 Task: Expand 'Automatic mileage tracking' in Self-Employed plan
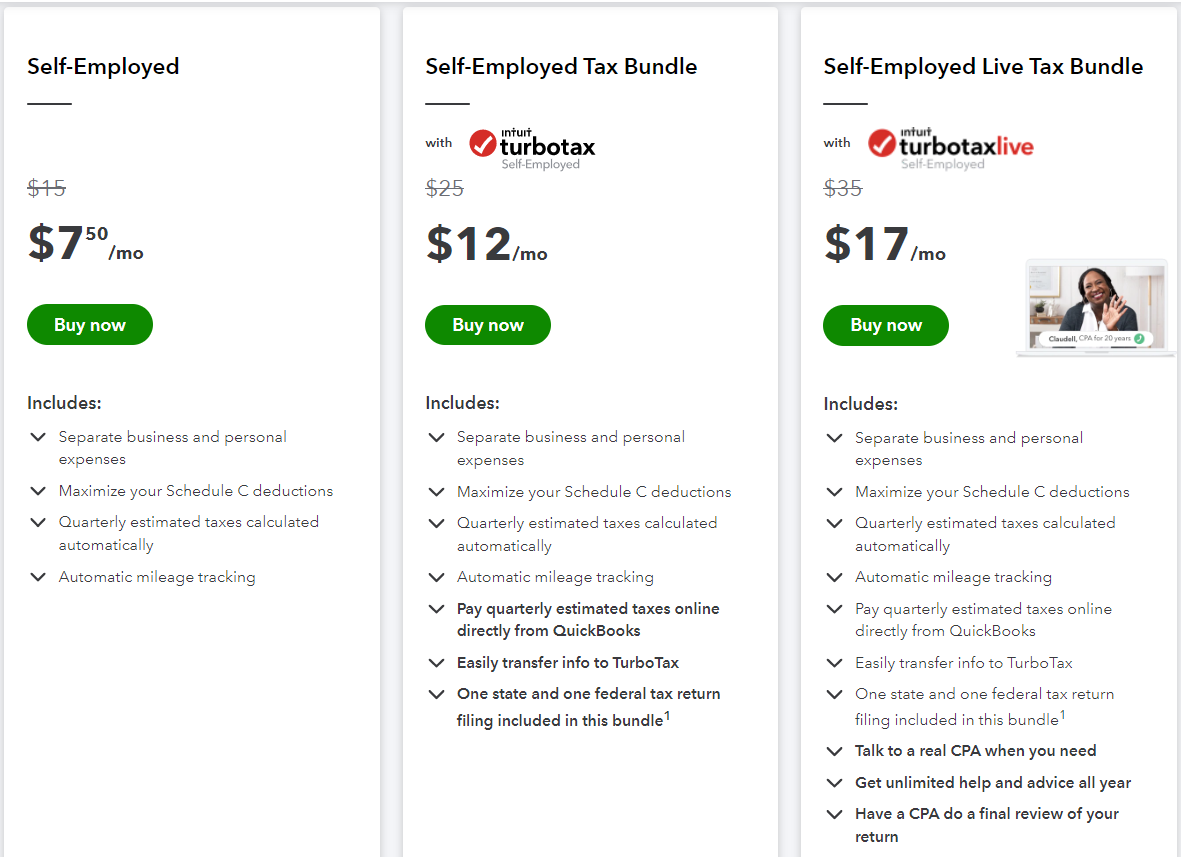(38, 577)
